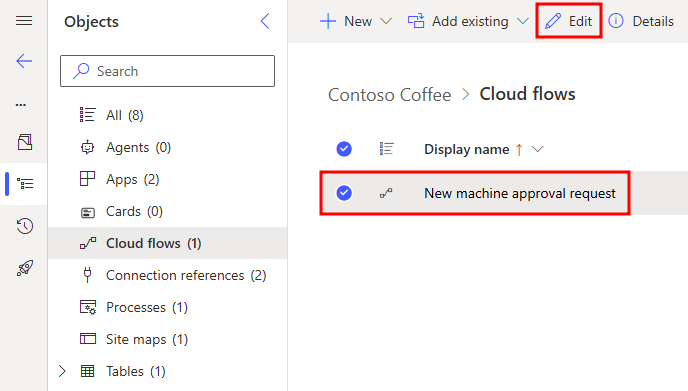The height and width of the screenshot is (391, 688).
Task: Toggle the select-all checkbox in header
Action: click(x=344, y=149)
